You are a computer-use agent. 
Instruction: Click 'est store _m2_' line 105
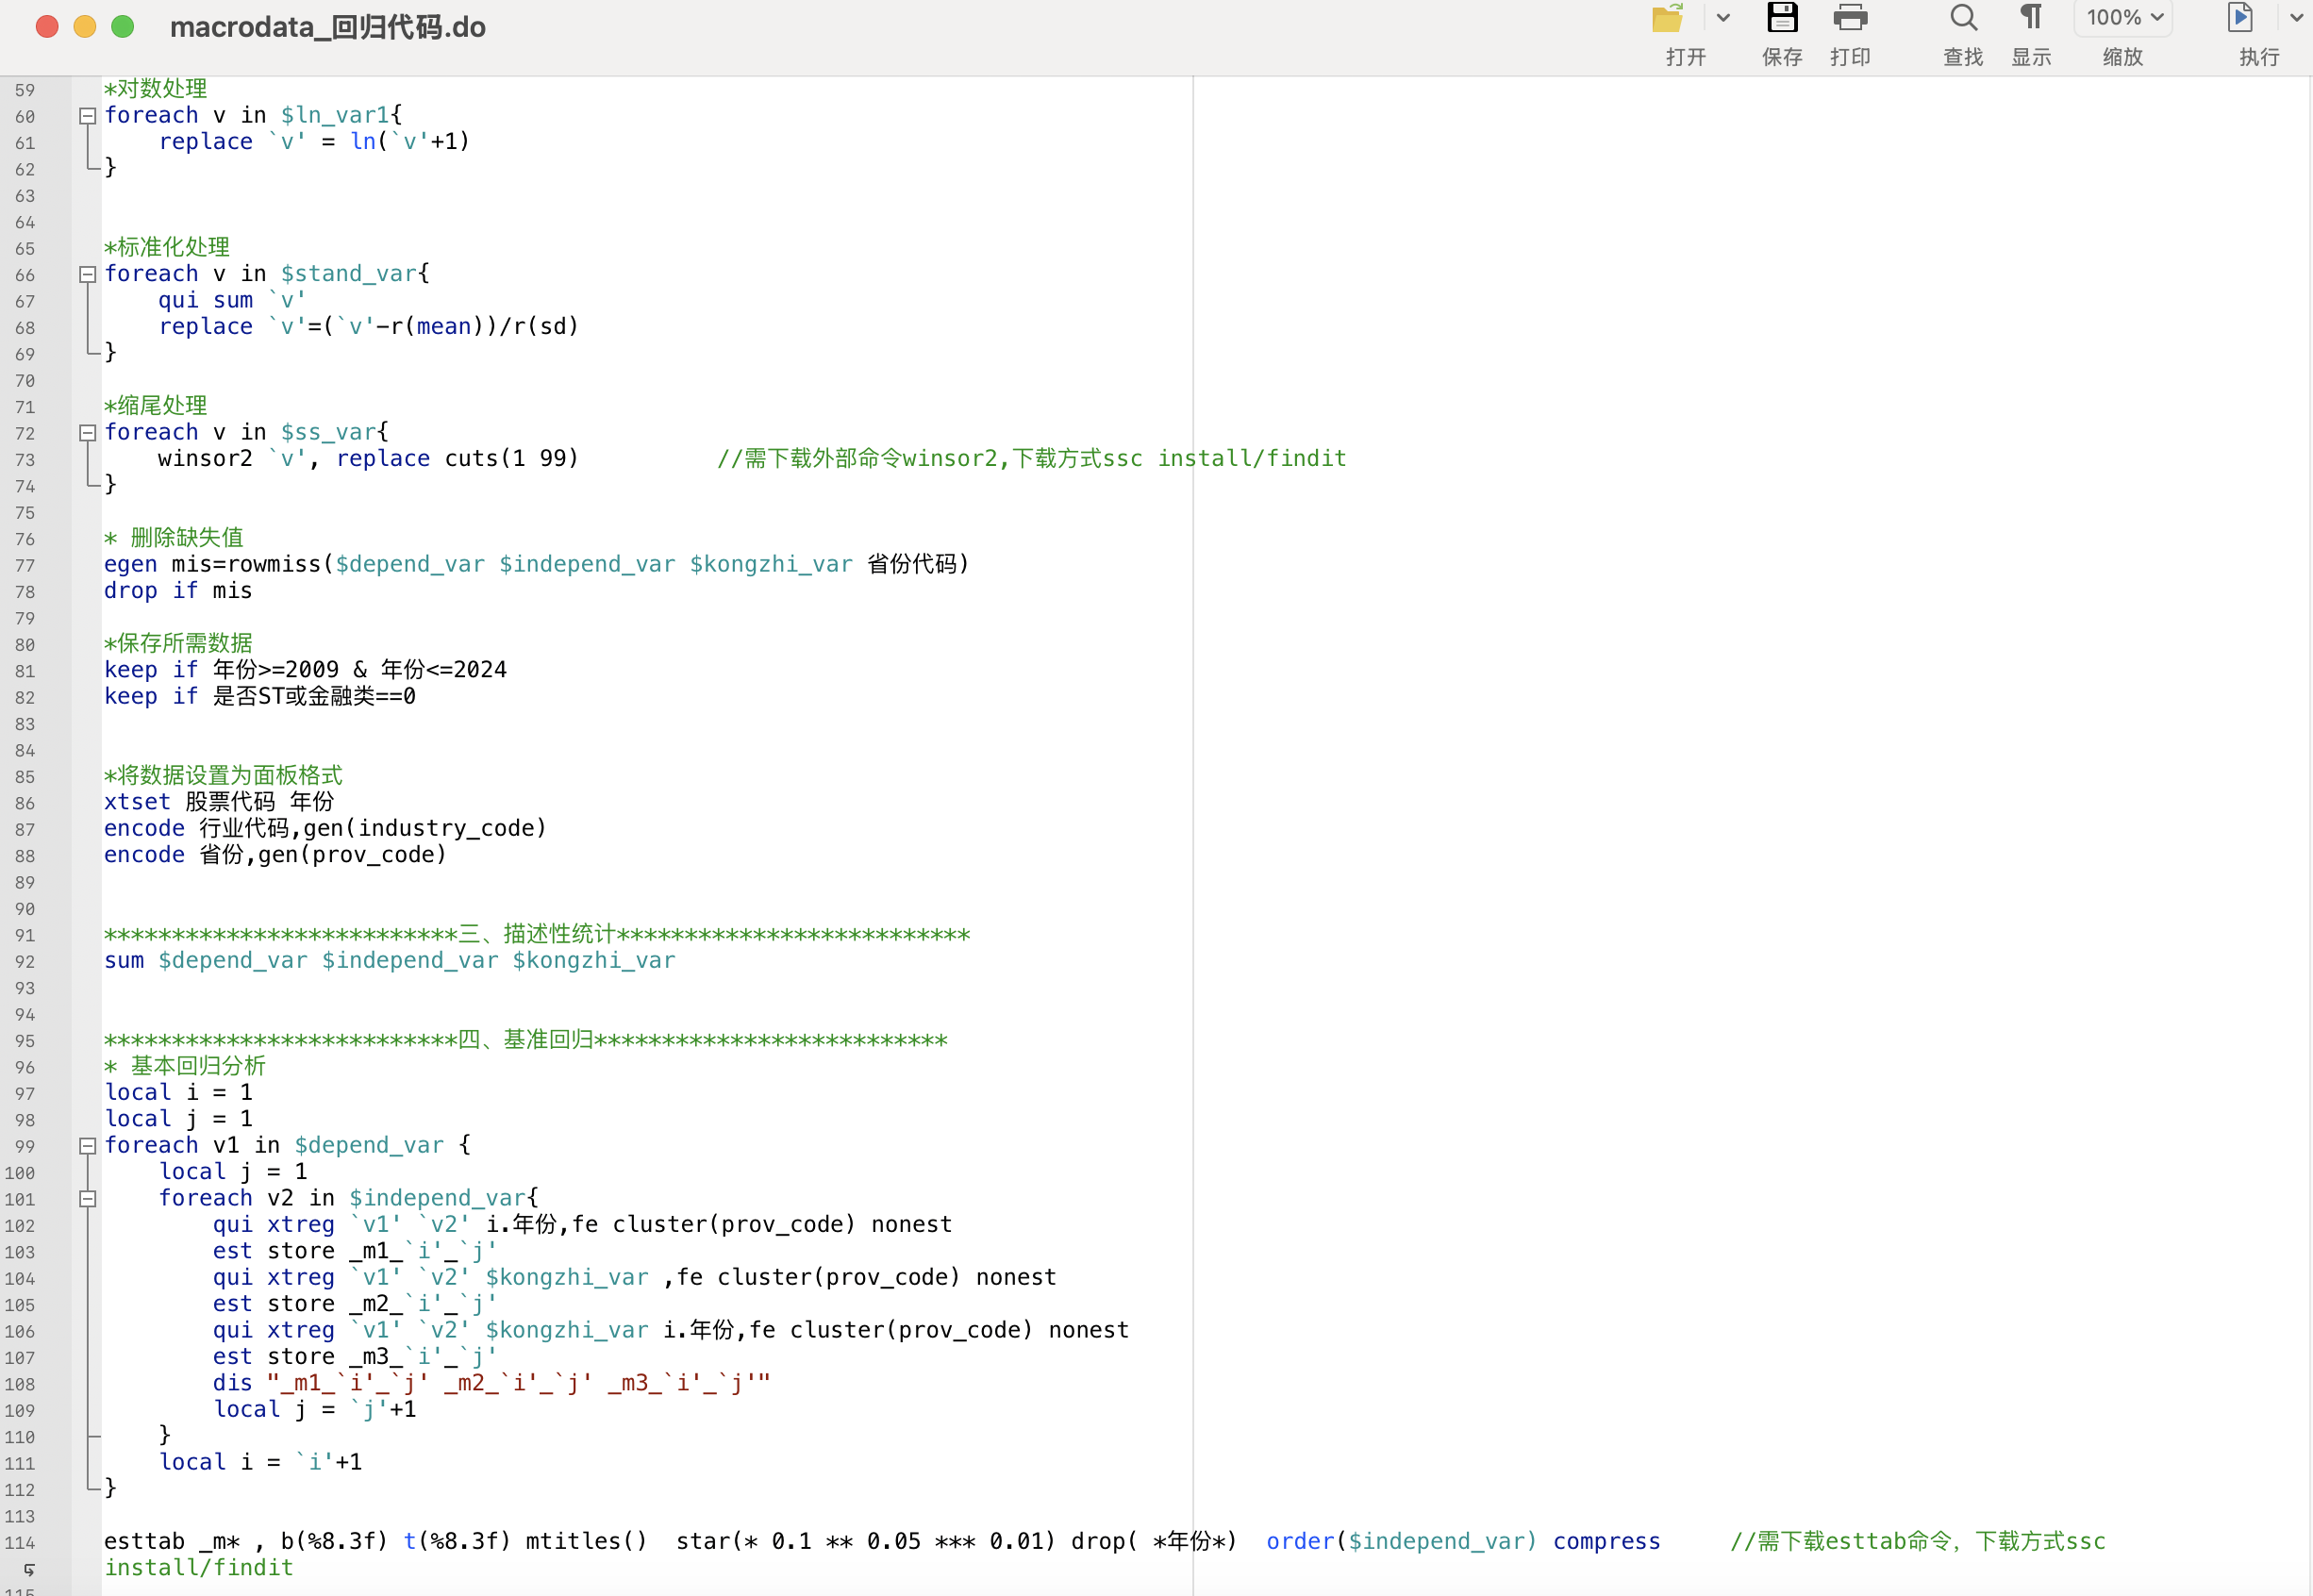click(x=354, y=1304)
